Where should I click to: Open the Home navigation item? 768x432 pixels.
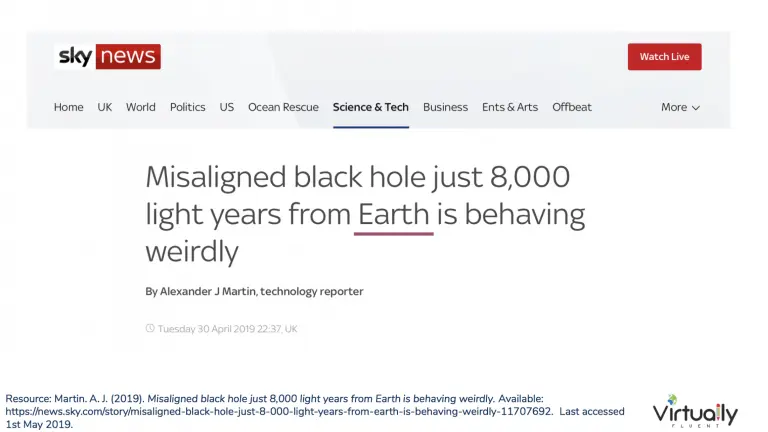point(69,107)
